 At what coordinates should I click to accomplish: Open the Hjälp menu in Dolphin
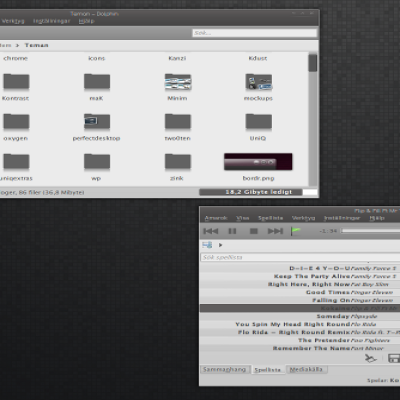coord(87,21)
